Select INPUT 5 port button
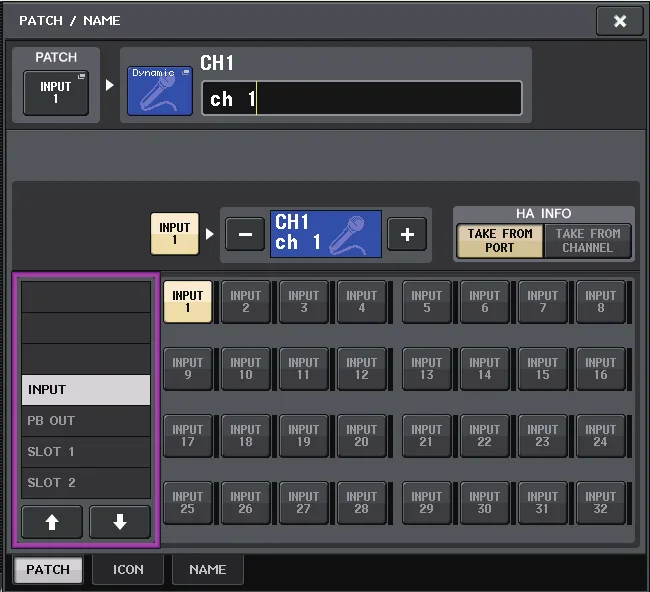The image size is (650, 592). 427,302
